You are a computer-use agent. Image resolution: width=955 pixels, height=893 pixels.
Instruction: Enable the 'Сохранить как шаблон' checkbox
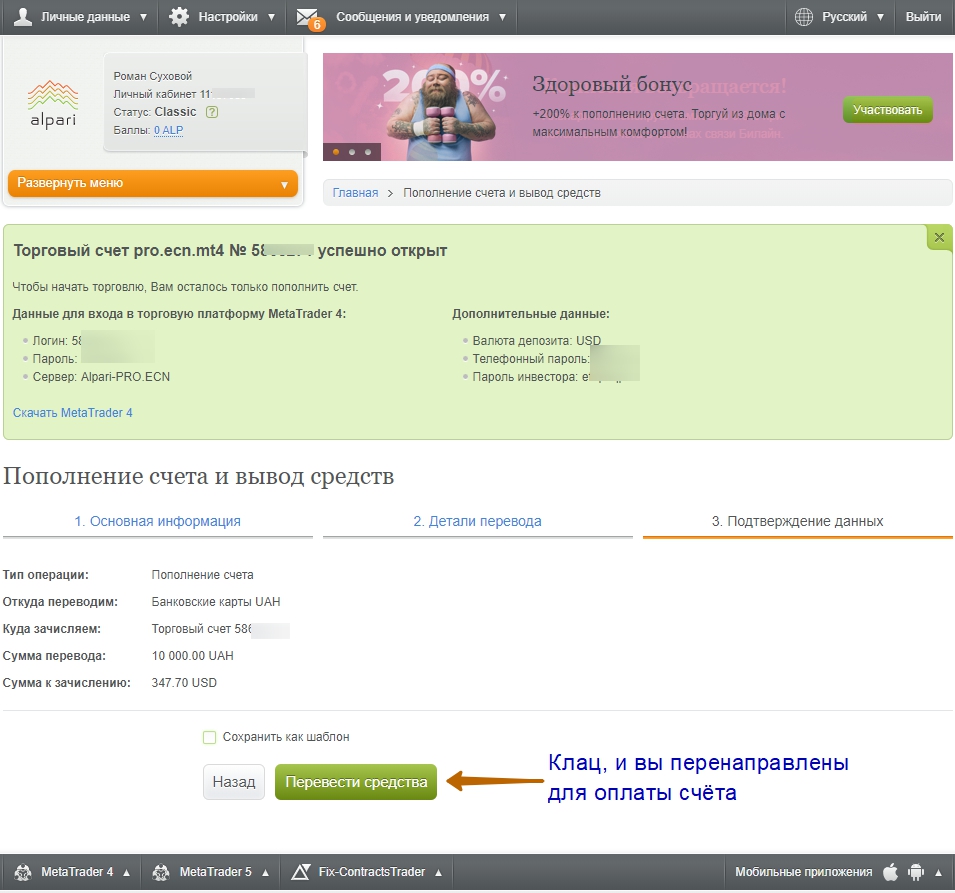point(210,737)
